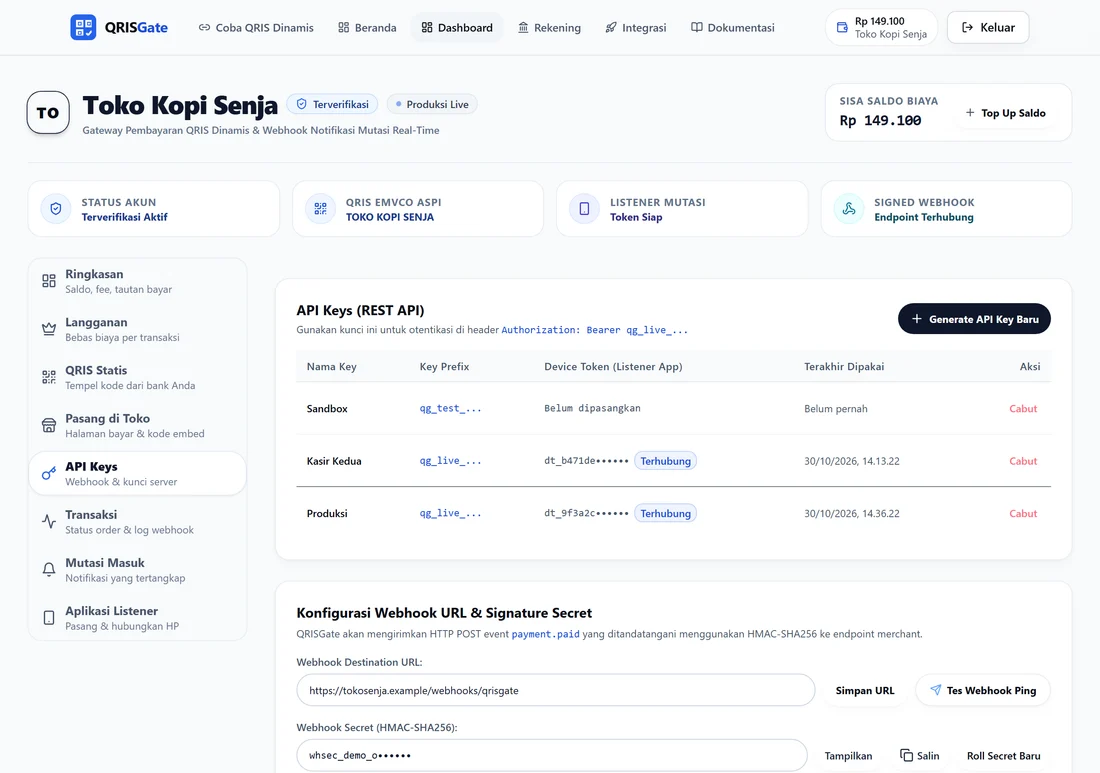Click the Mutasi Masuk bell icon
The height and width of the screenshot is (773, 1100).
pyautogui.click(x=48, y=570)
